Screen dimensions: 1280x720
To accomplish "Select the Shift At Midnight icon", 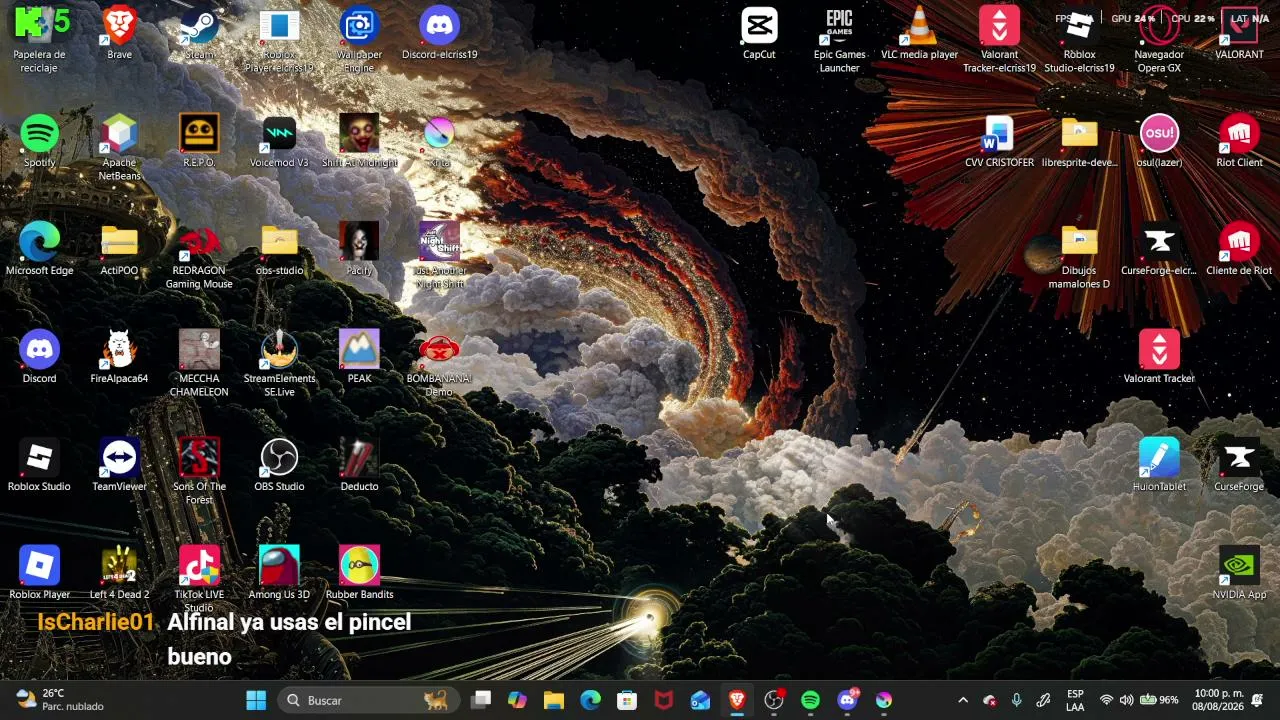I will pos(359,141).
